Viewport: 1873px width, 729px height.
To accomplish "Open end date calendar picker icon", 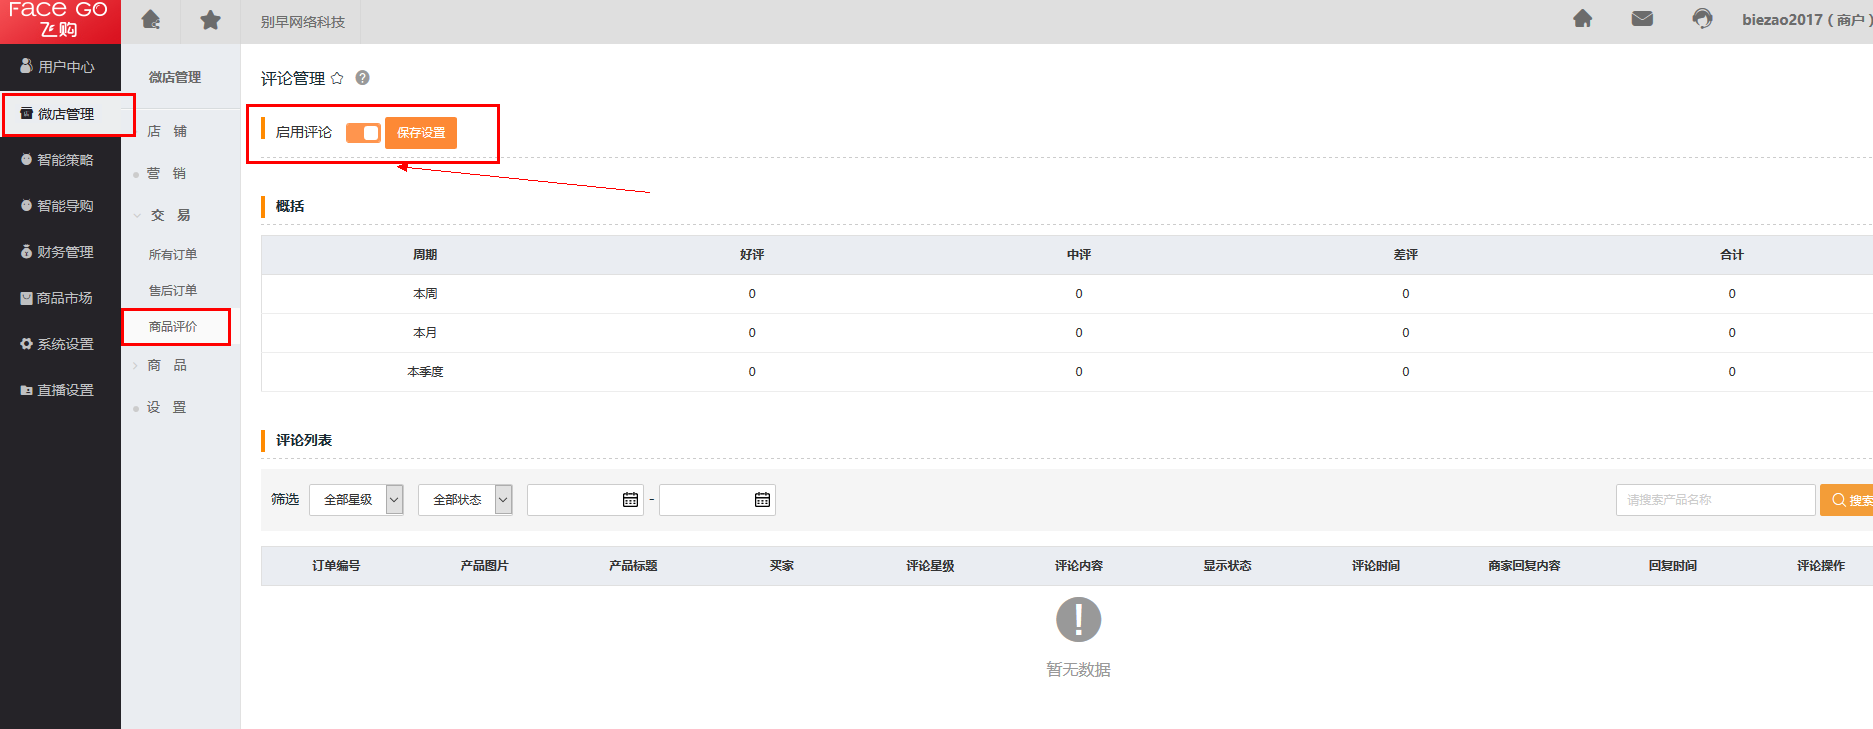I will [762, 500].
